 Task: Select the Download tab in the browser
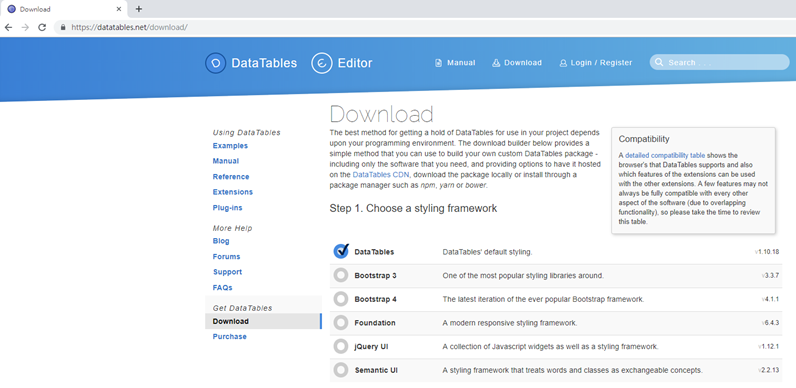[x=63, y=9]
